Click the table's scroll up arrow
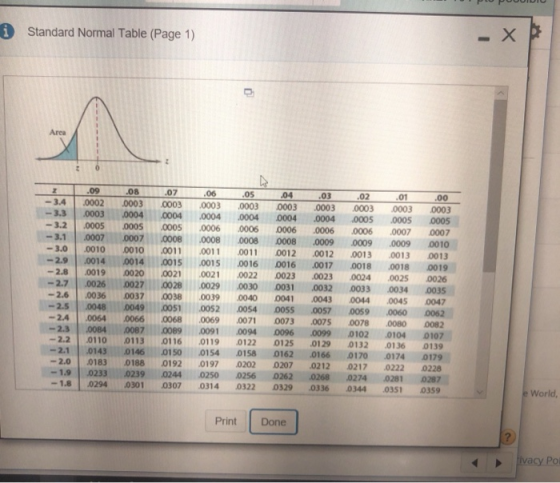 coord(501,93)
